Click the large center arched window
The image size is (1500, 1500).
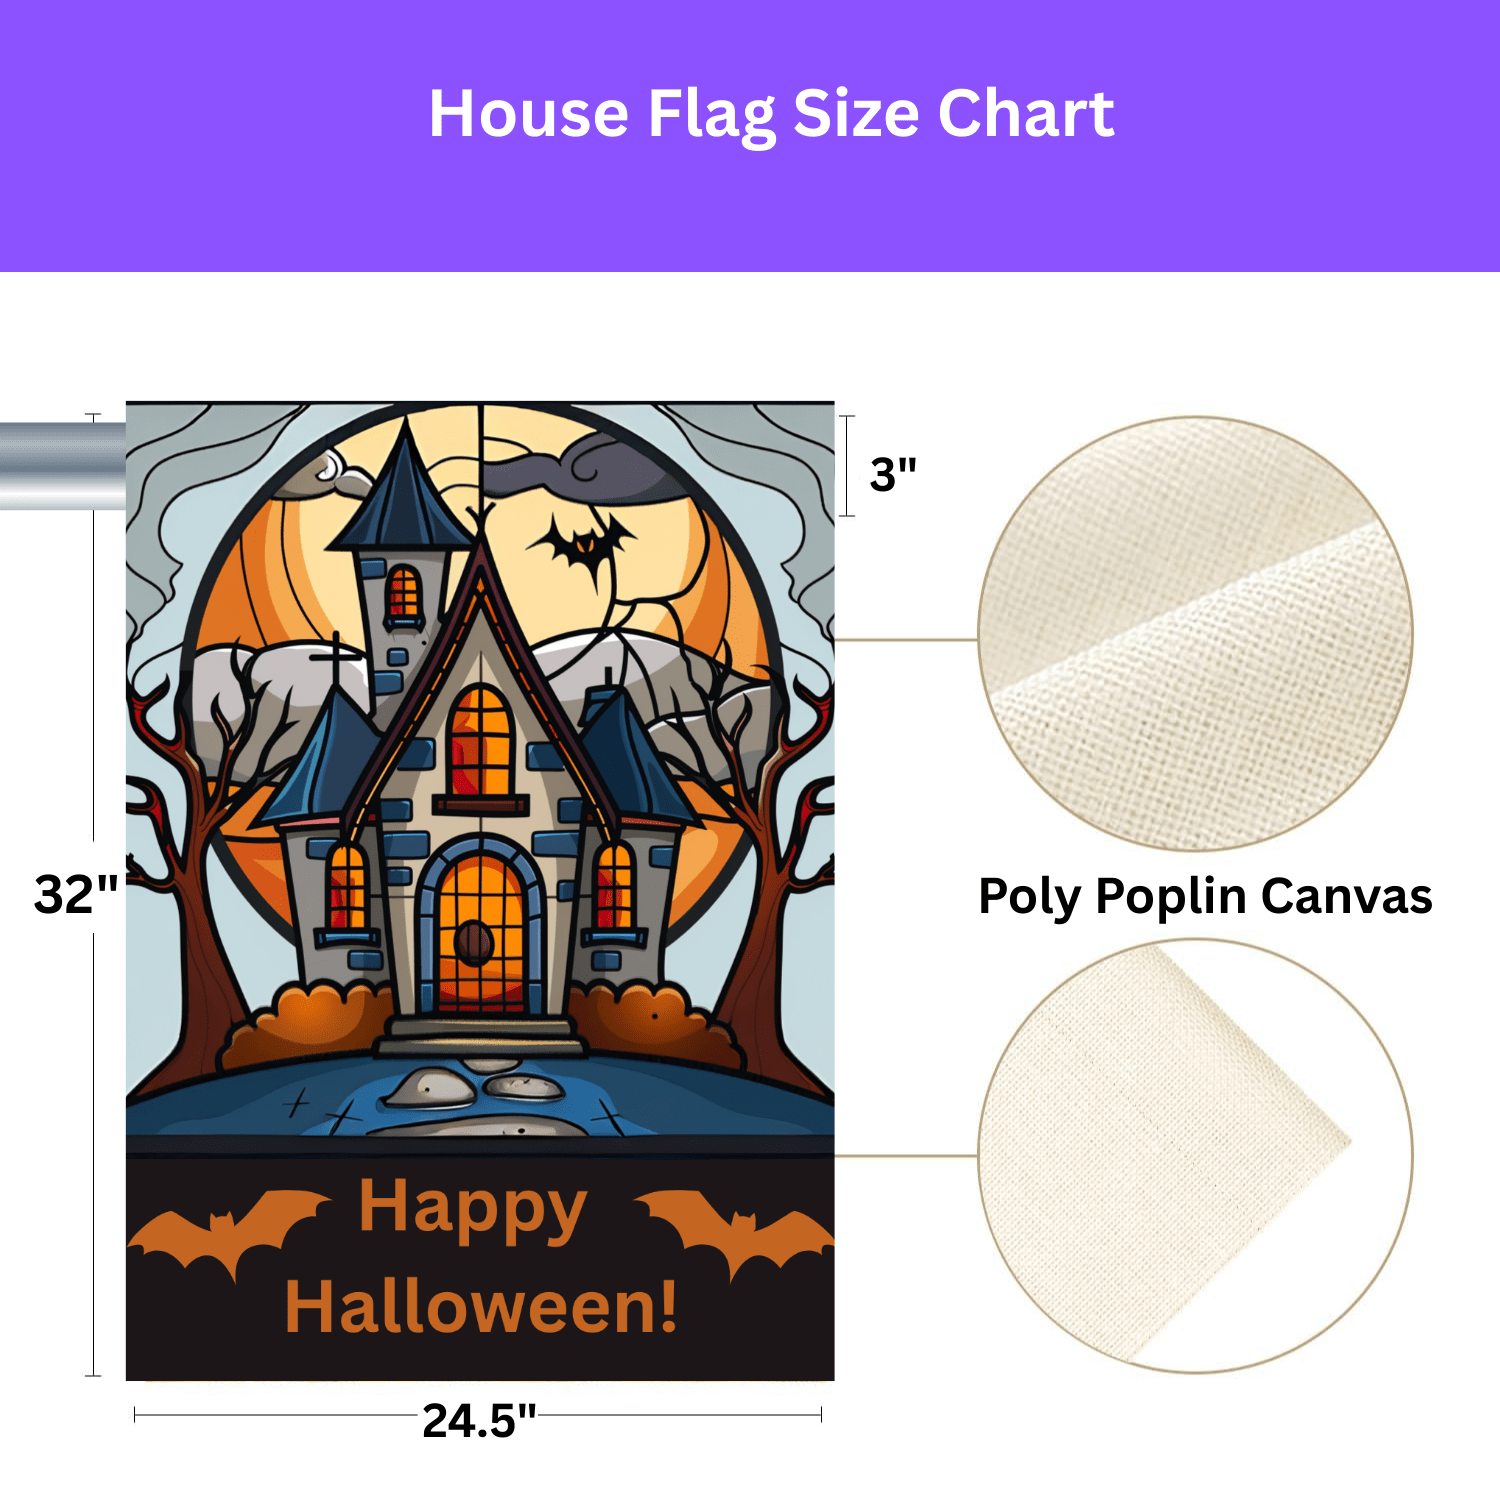click(x=480, y=742)
